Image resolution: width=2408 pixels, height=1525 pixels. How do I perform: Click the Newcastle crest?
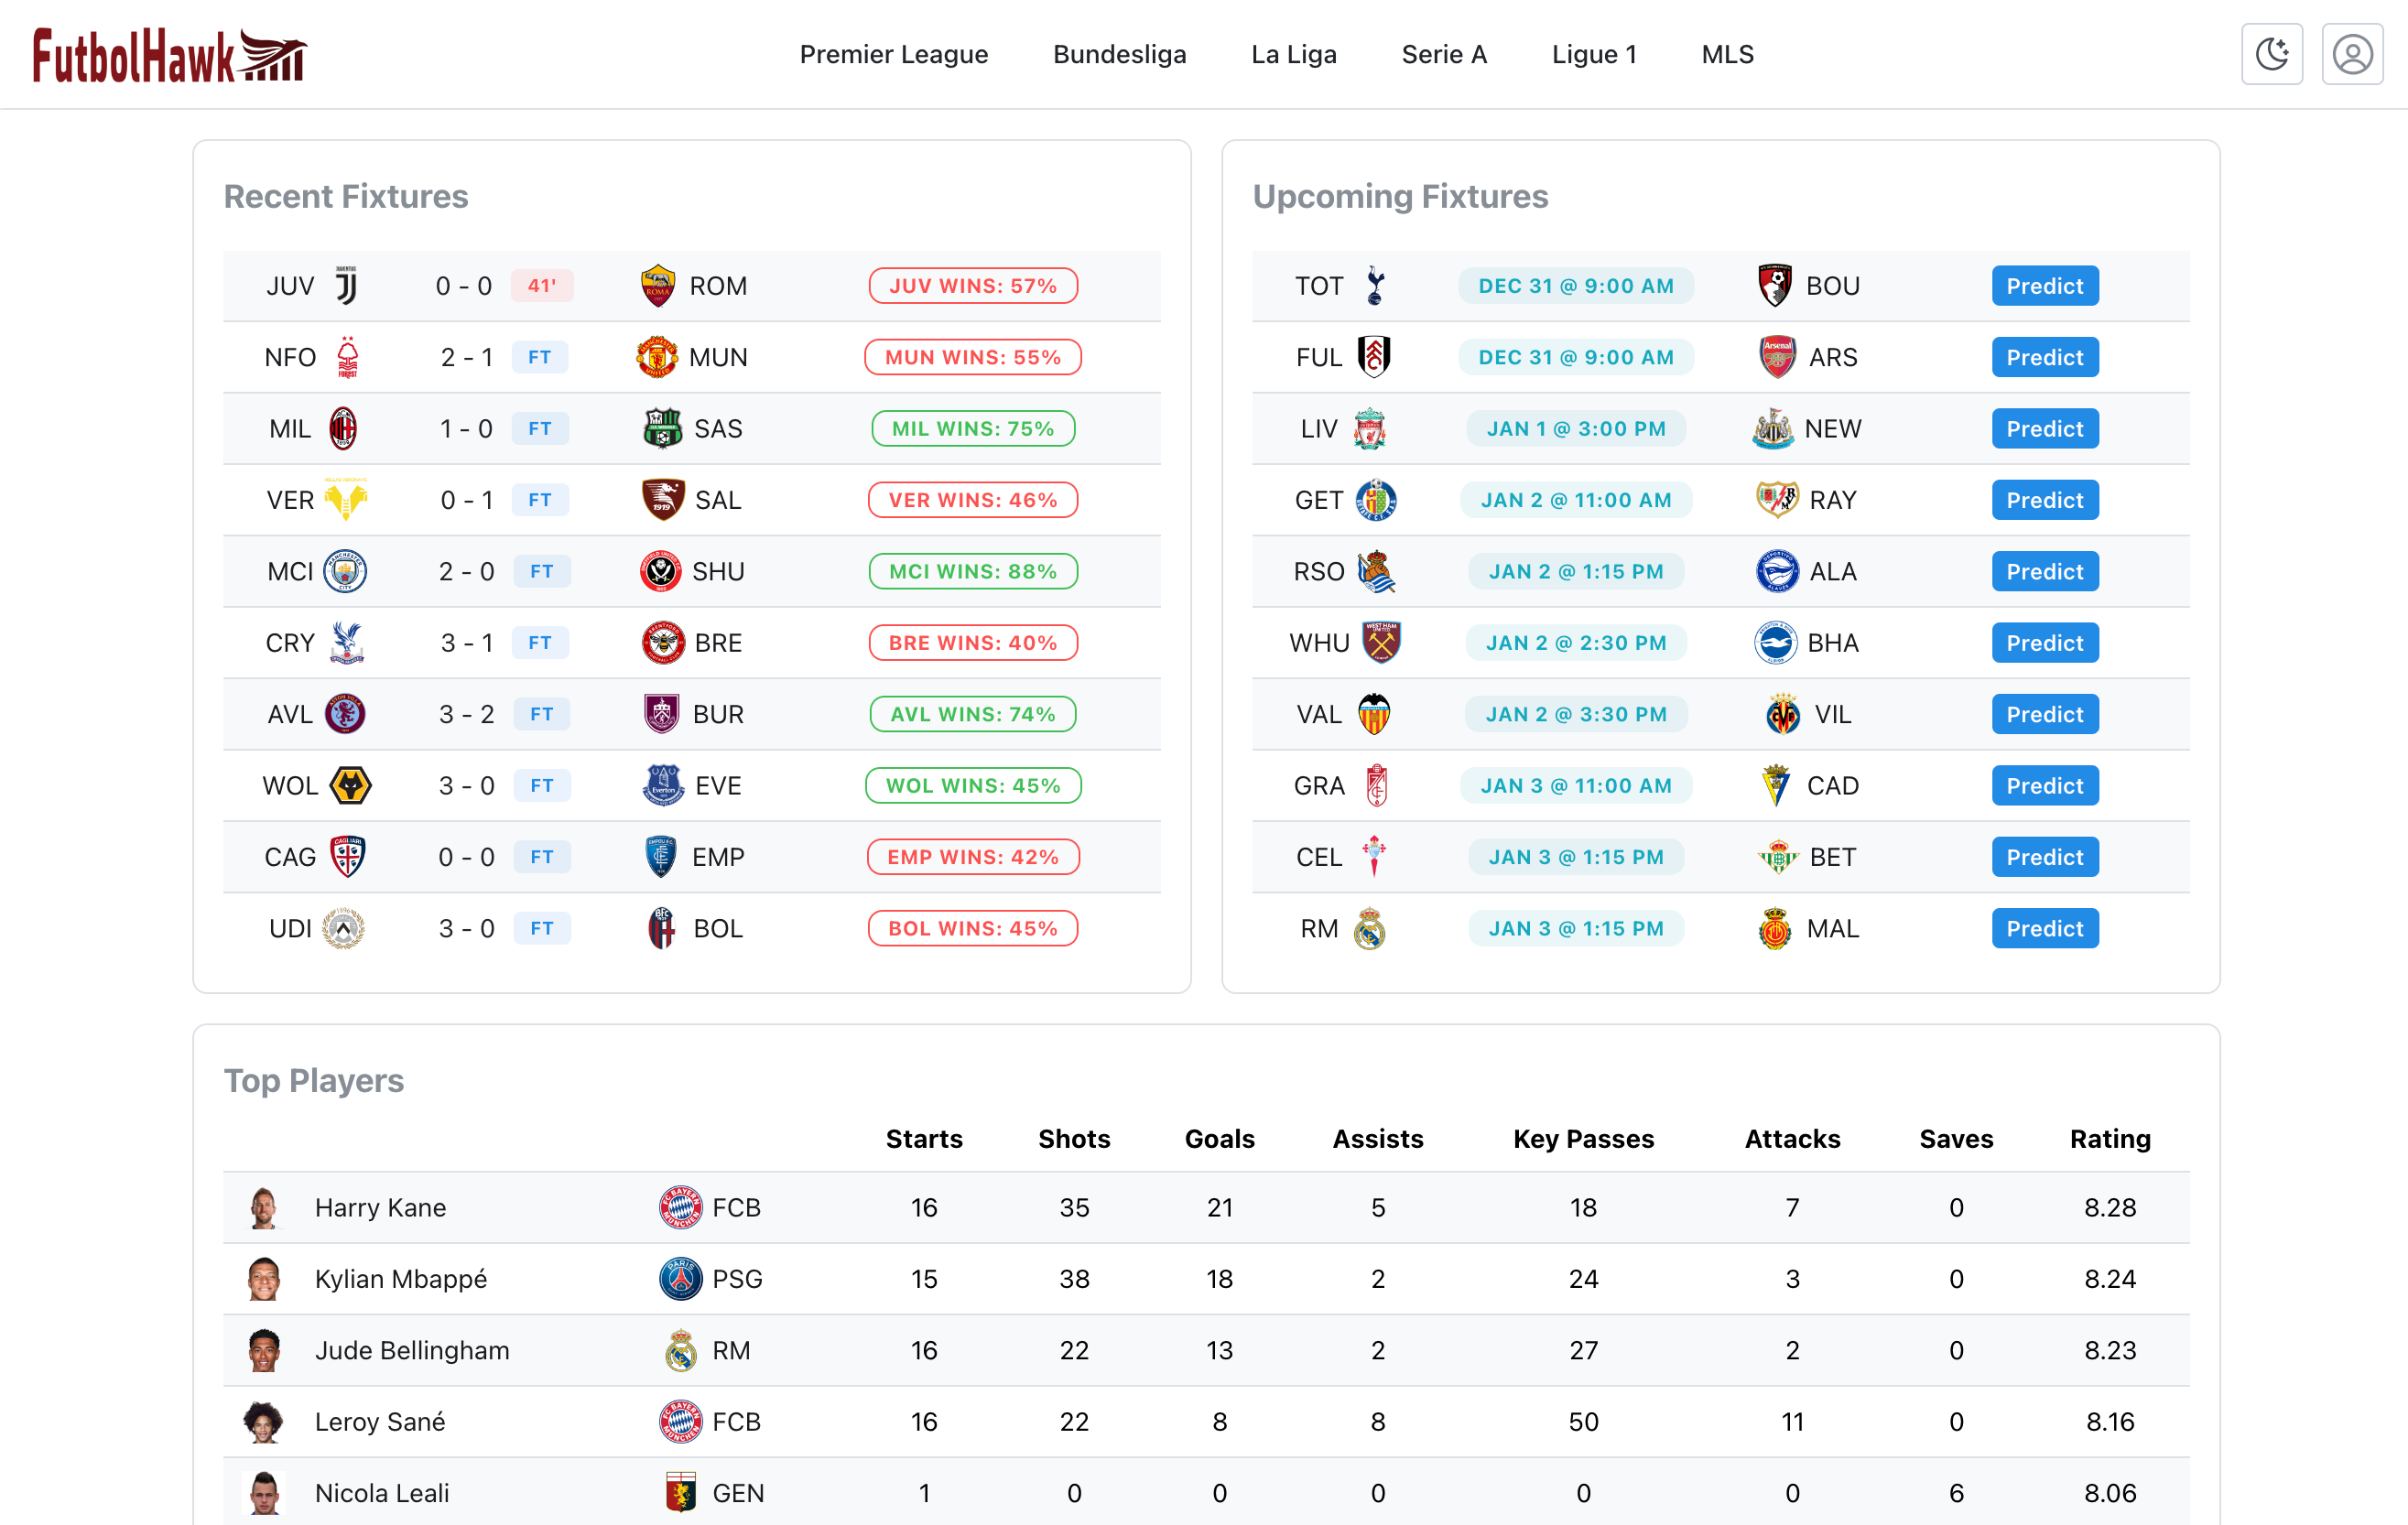pos(1773,429)
